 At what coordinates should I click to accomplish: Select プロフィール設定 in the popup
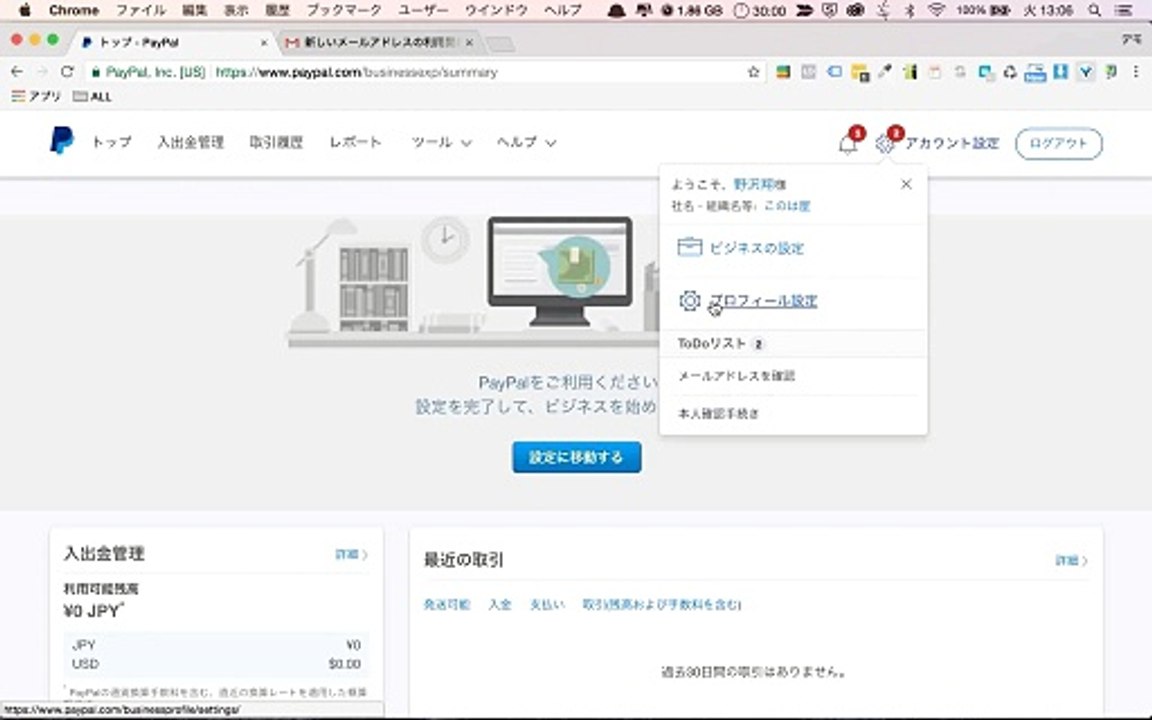763,300
